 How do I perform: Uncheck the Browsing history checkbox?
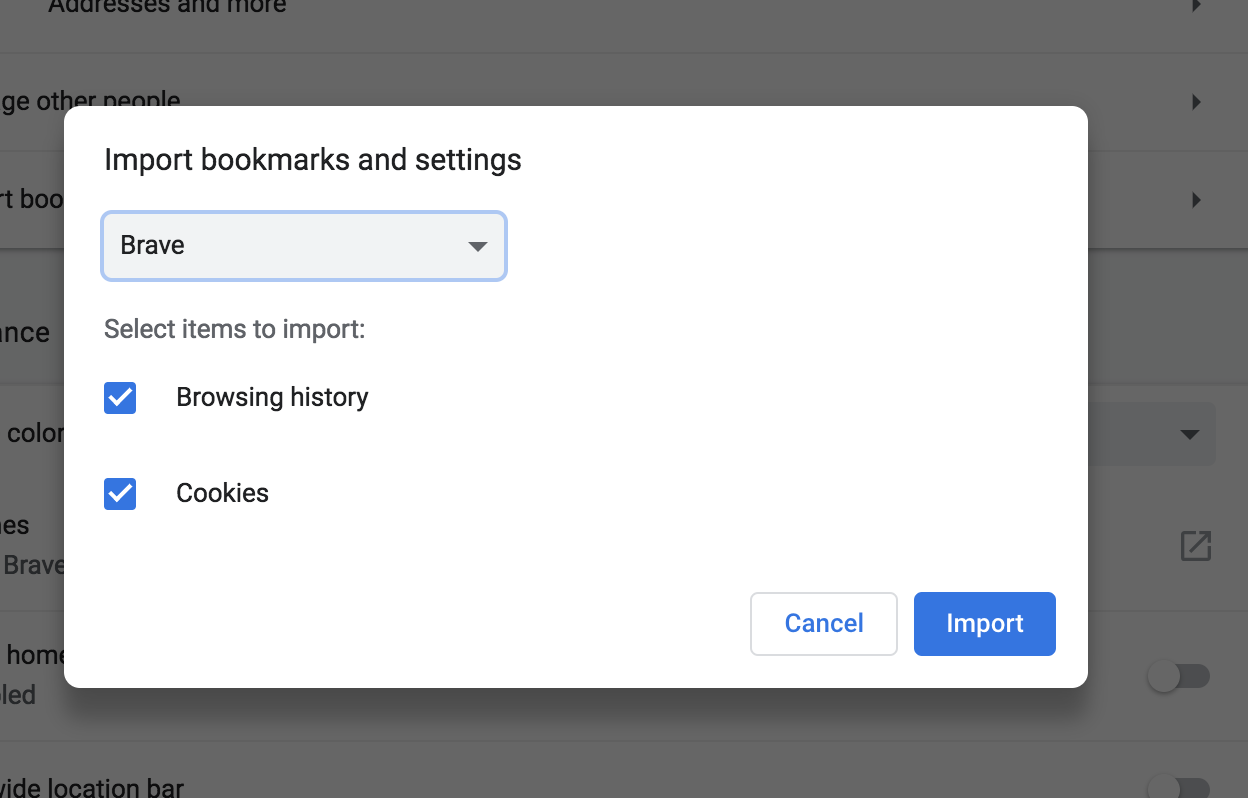pos(120,398)
